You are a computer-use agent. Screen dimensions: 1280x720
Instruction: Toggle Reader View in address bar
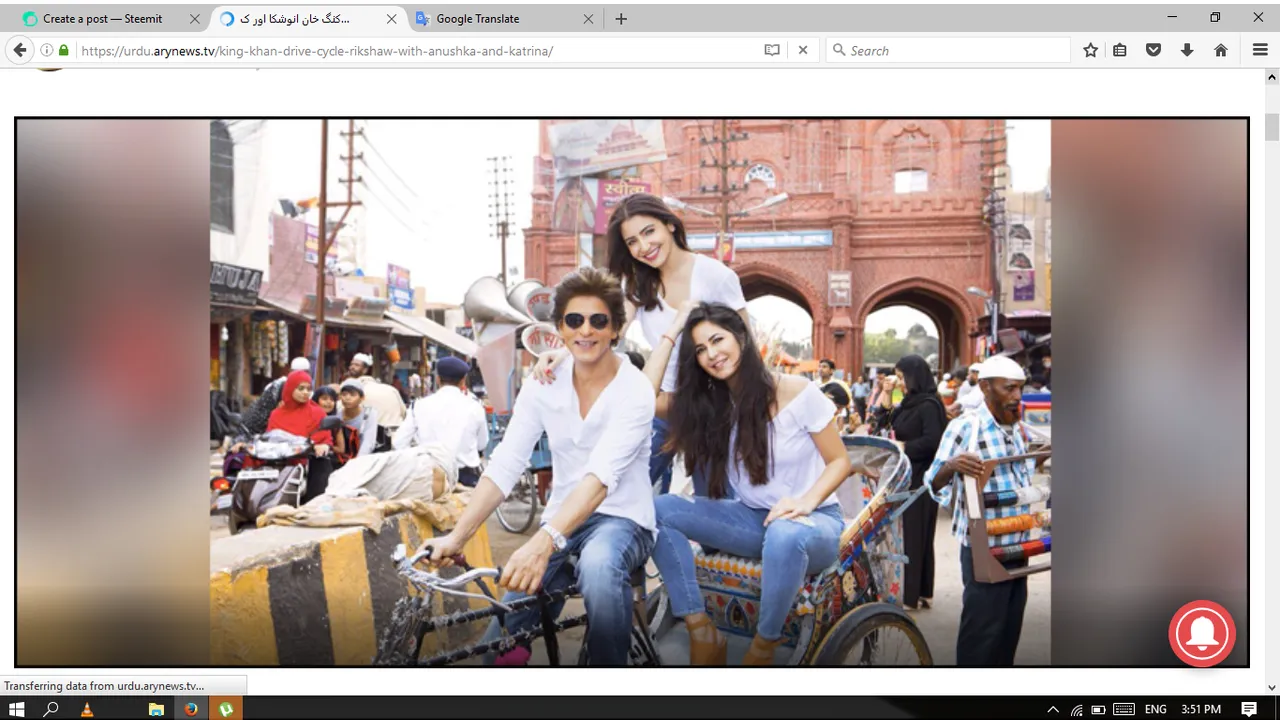click(x=772, y=50)
